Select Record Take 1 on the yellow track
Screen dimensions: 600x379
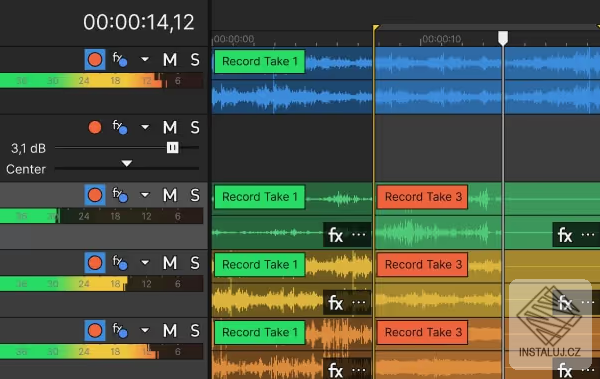pos(259,265)
